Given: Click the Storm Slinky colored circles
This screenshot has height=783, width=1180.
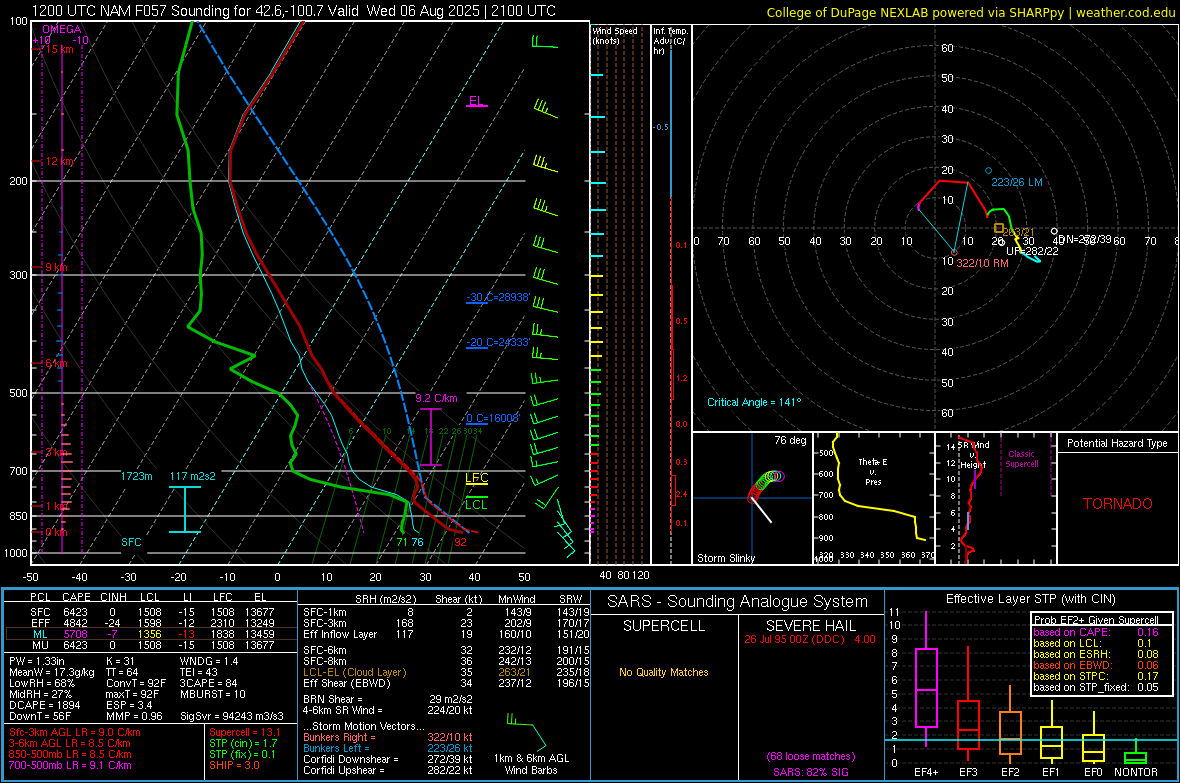Looking at the screenshot, I should [767, 486].
